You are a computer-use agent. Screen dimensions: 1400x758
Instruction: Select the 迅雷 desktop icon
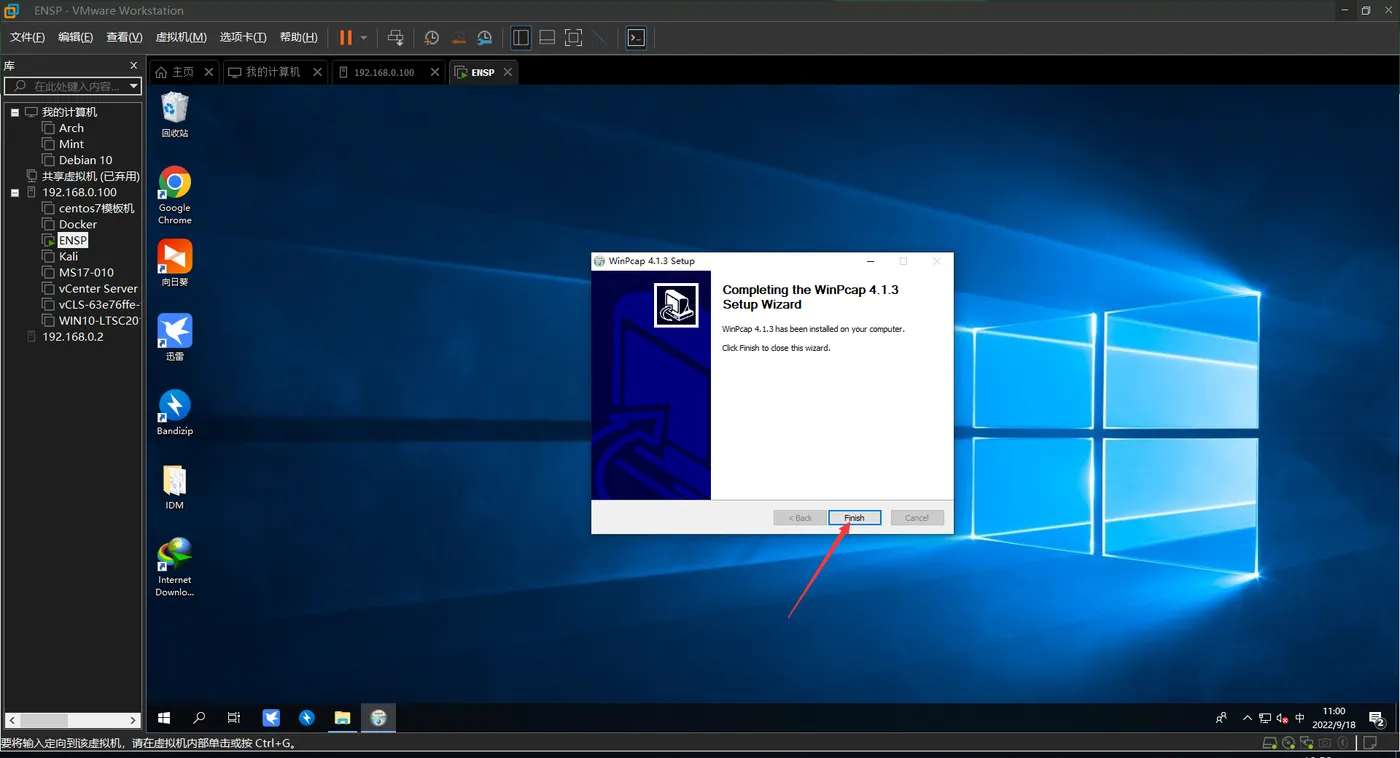tap(175, 337)
